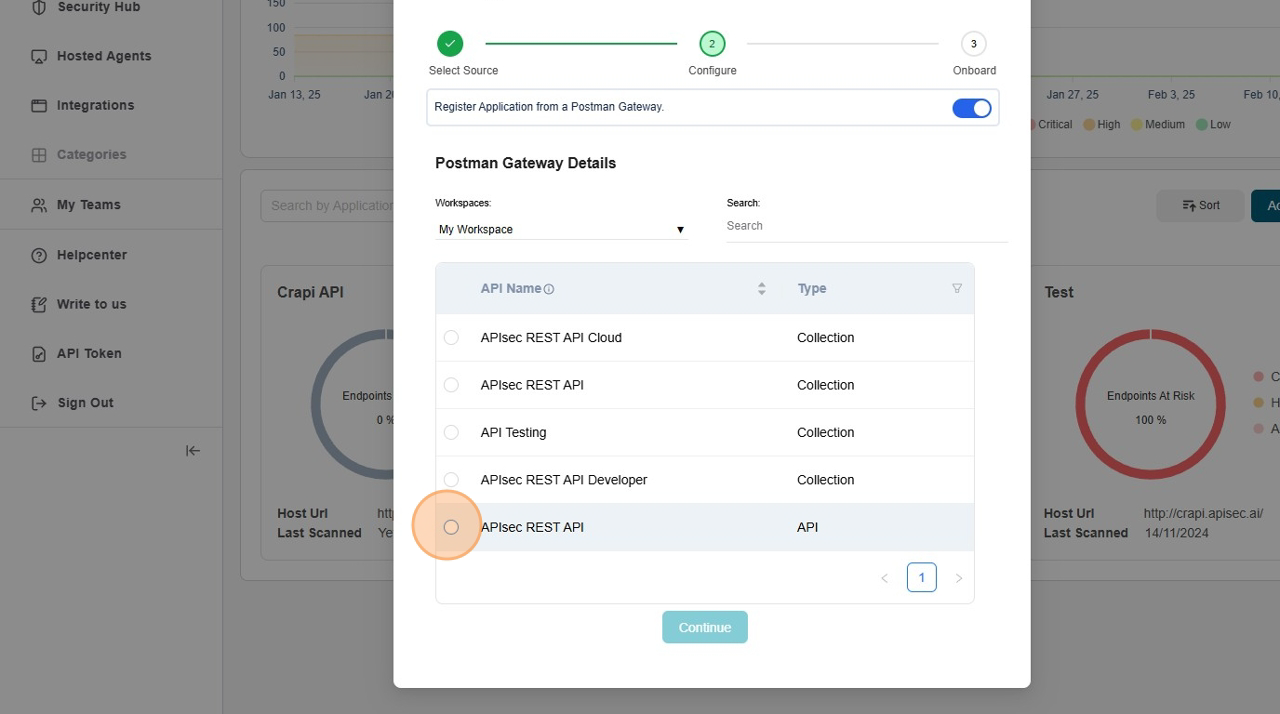Select the APIsec REST API Cloud radio button

[x=451, y=338]
